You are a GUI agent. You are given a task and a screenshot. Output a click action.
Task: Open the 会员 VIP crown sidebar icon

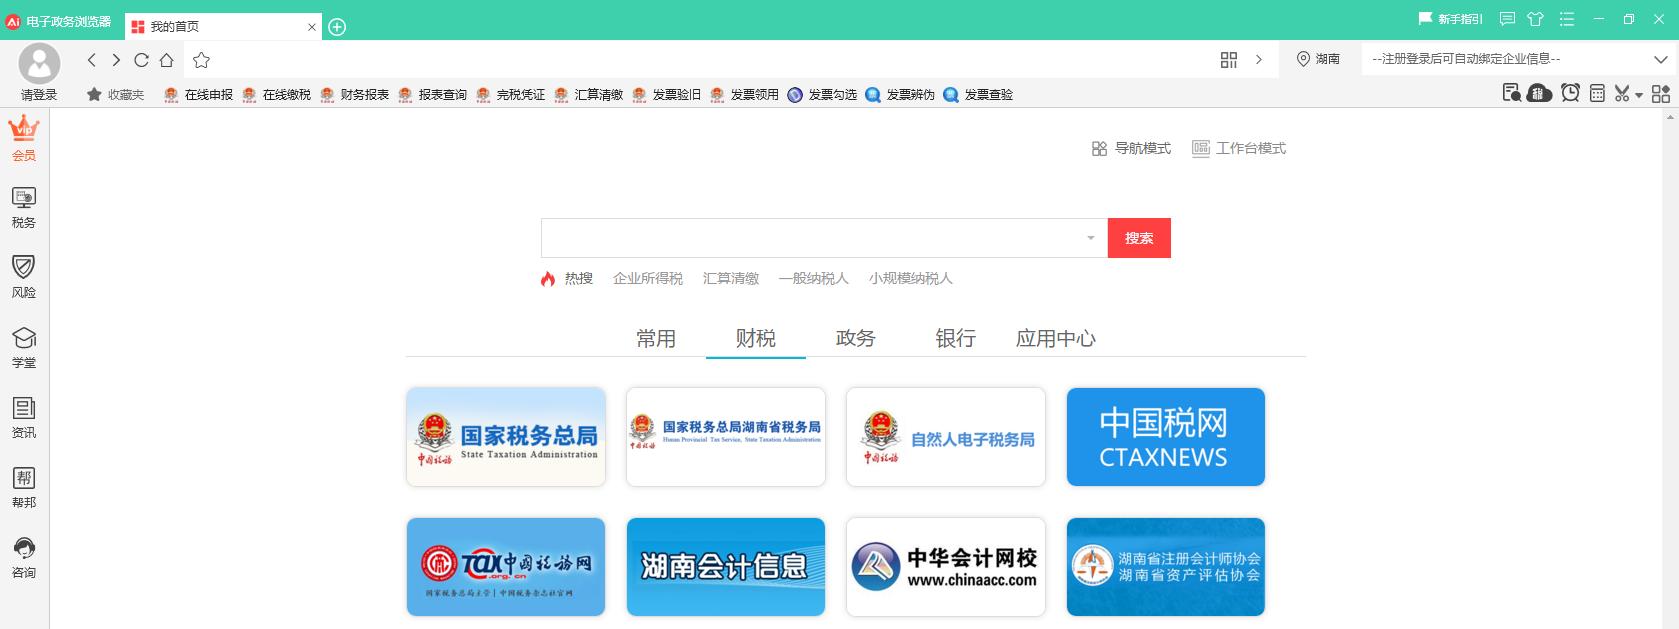tap(24, 138)
